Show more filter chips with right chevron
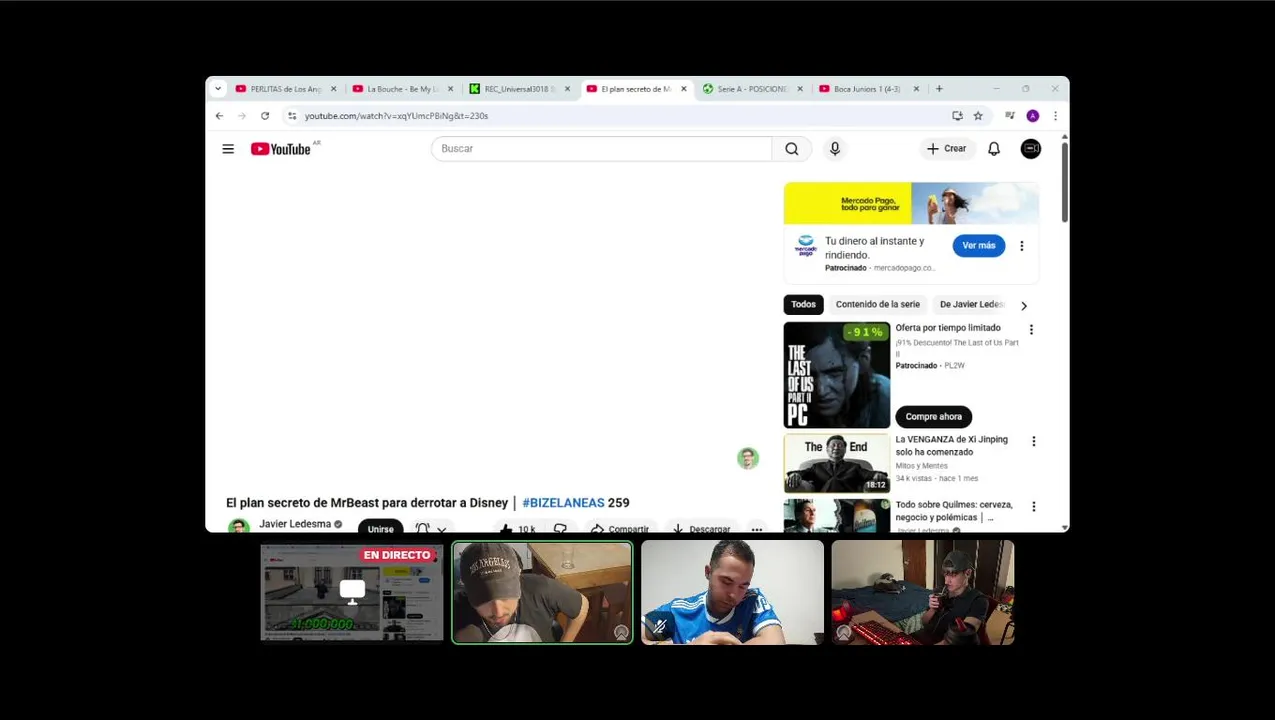Screen dimensions: 1275x720 pos(1023,306)
